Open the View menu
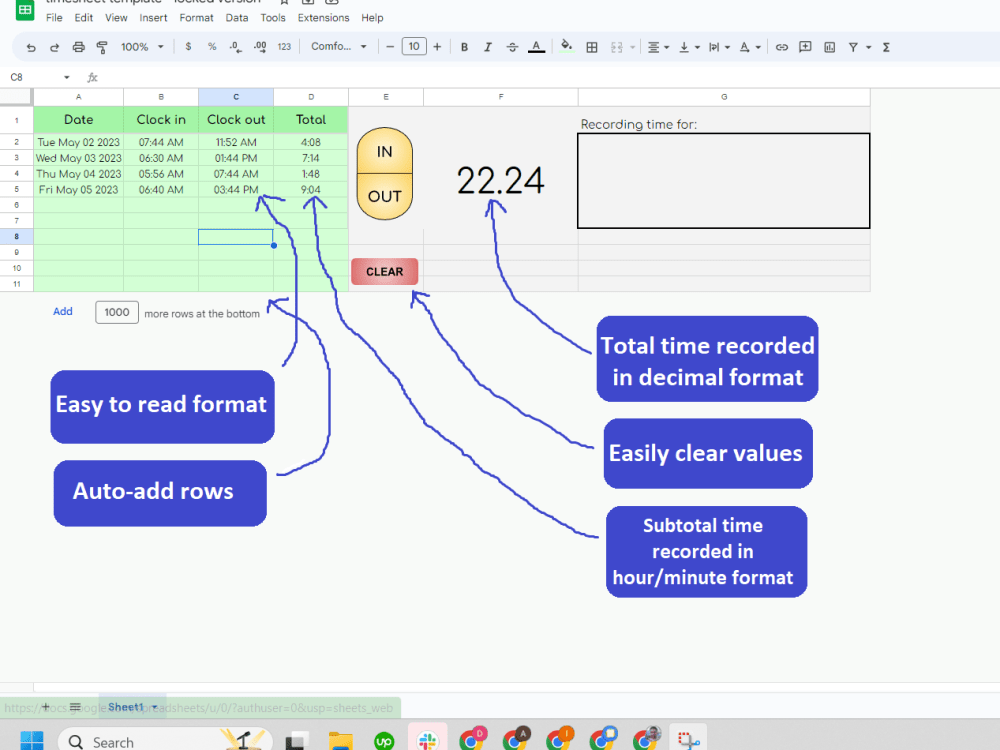The image size is (1000, 750). click(x=116, y=18)
